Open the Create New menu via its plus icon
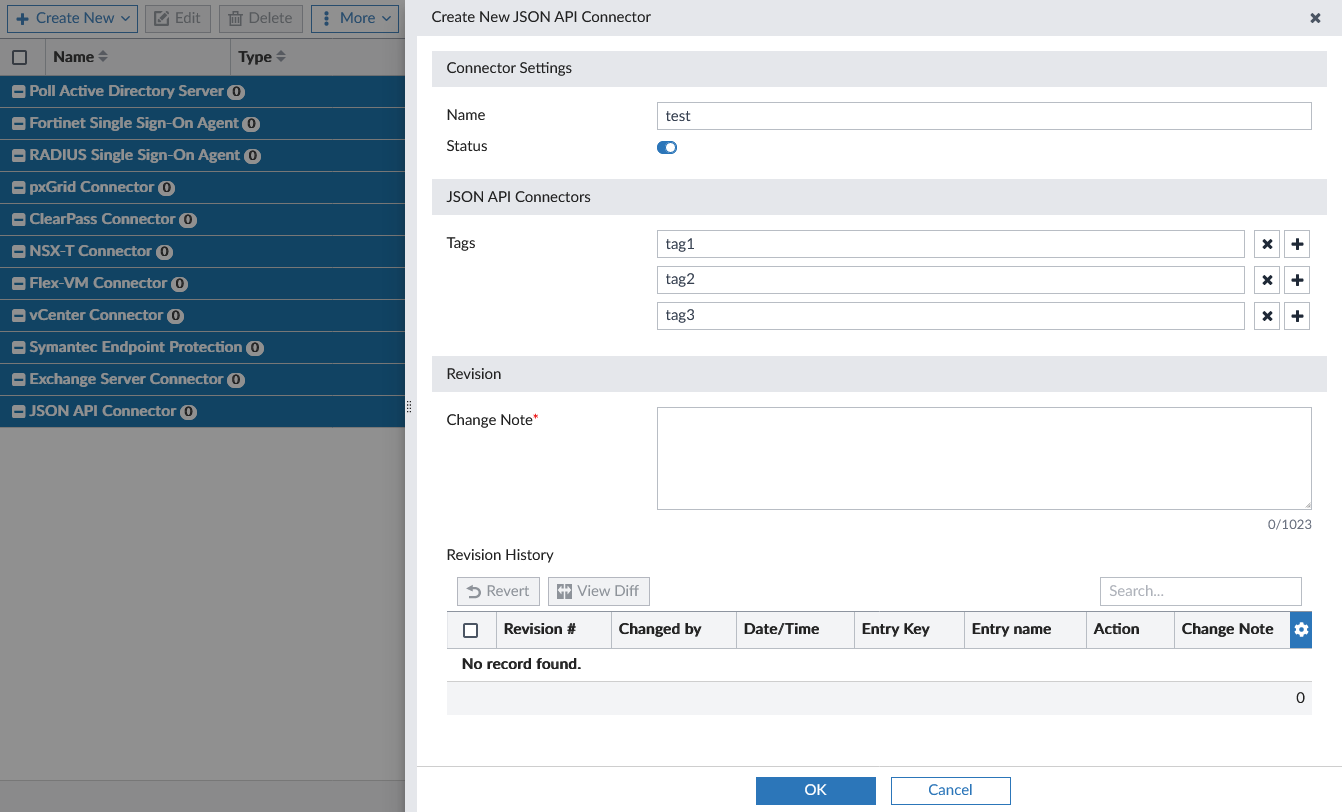Viewport: 1342px width, 812px height. 22,18
